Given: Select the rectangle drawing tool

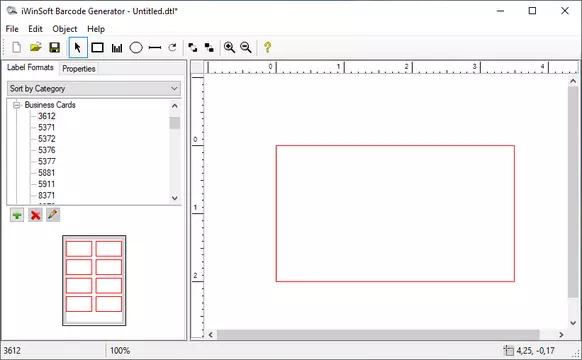Looking at the screenshot, I should [97, 48].
